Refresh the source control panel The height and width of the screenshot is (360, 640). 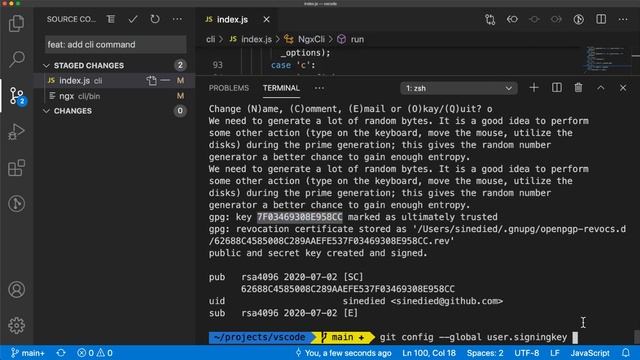pos(155,19)
